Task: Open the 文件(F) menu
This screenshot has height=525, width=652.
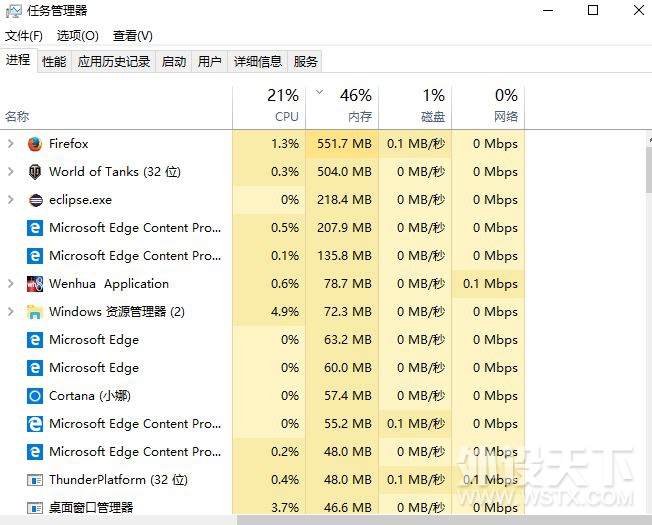Action: tap(24, 36)
